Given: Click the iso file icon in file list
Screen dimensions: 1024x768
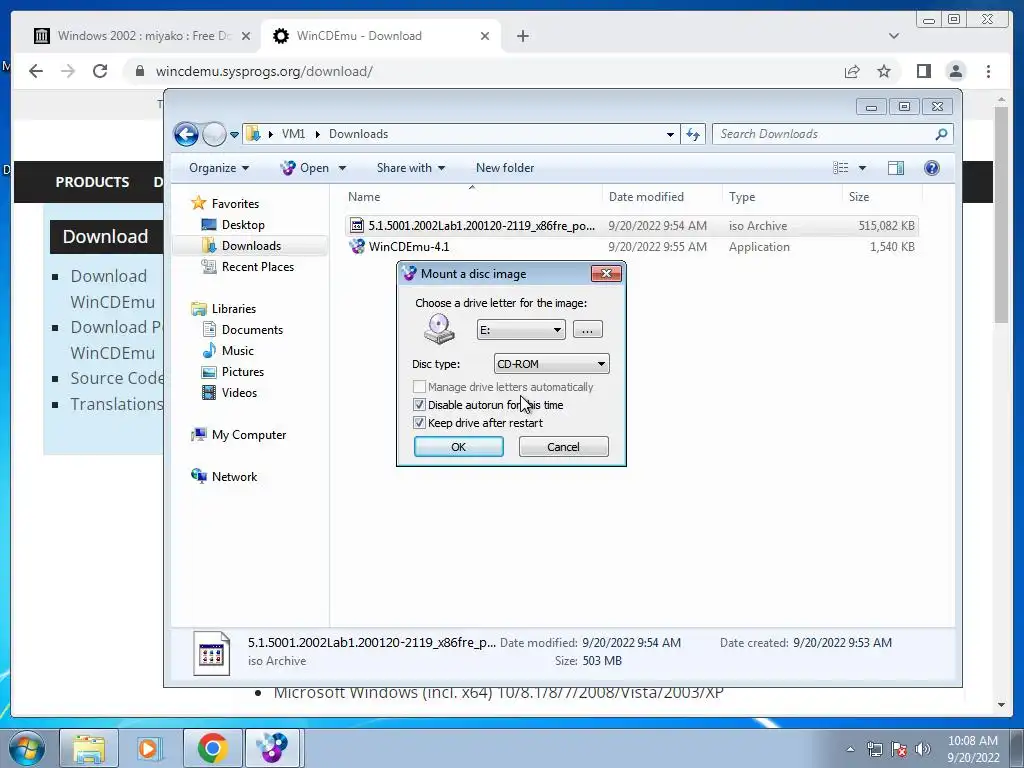Looking at the screenshot, I should pyautogui.click(x=357, y=226).
